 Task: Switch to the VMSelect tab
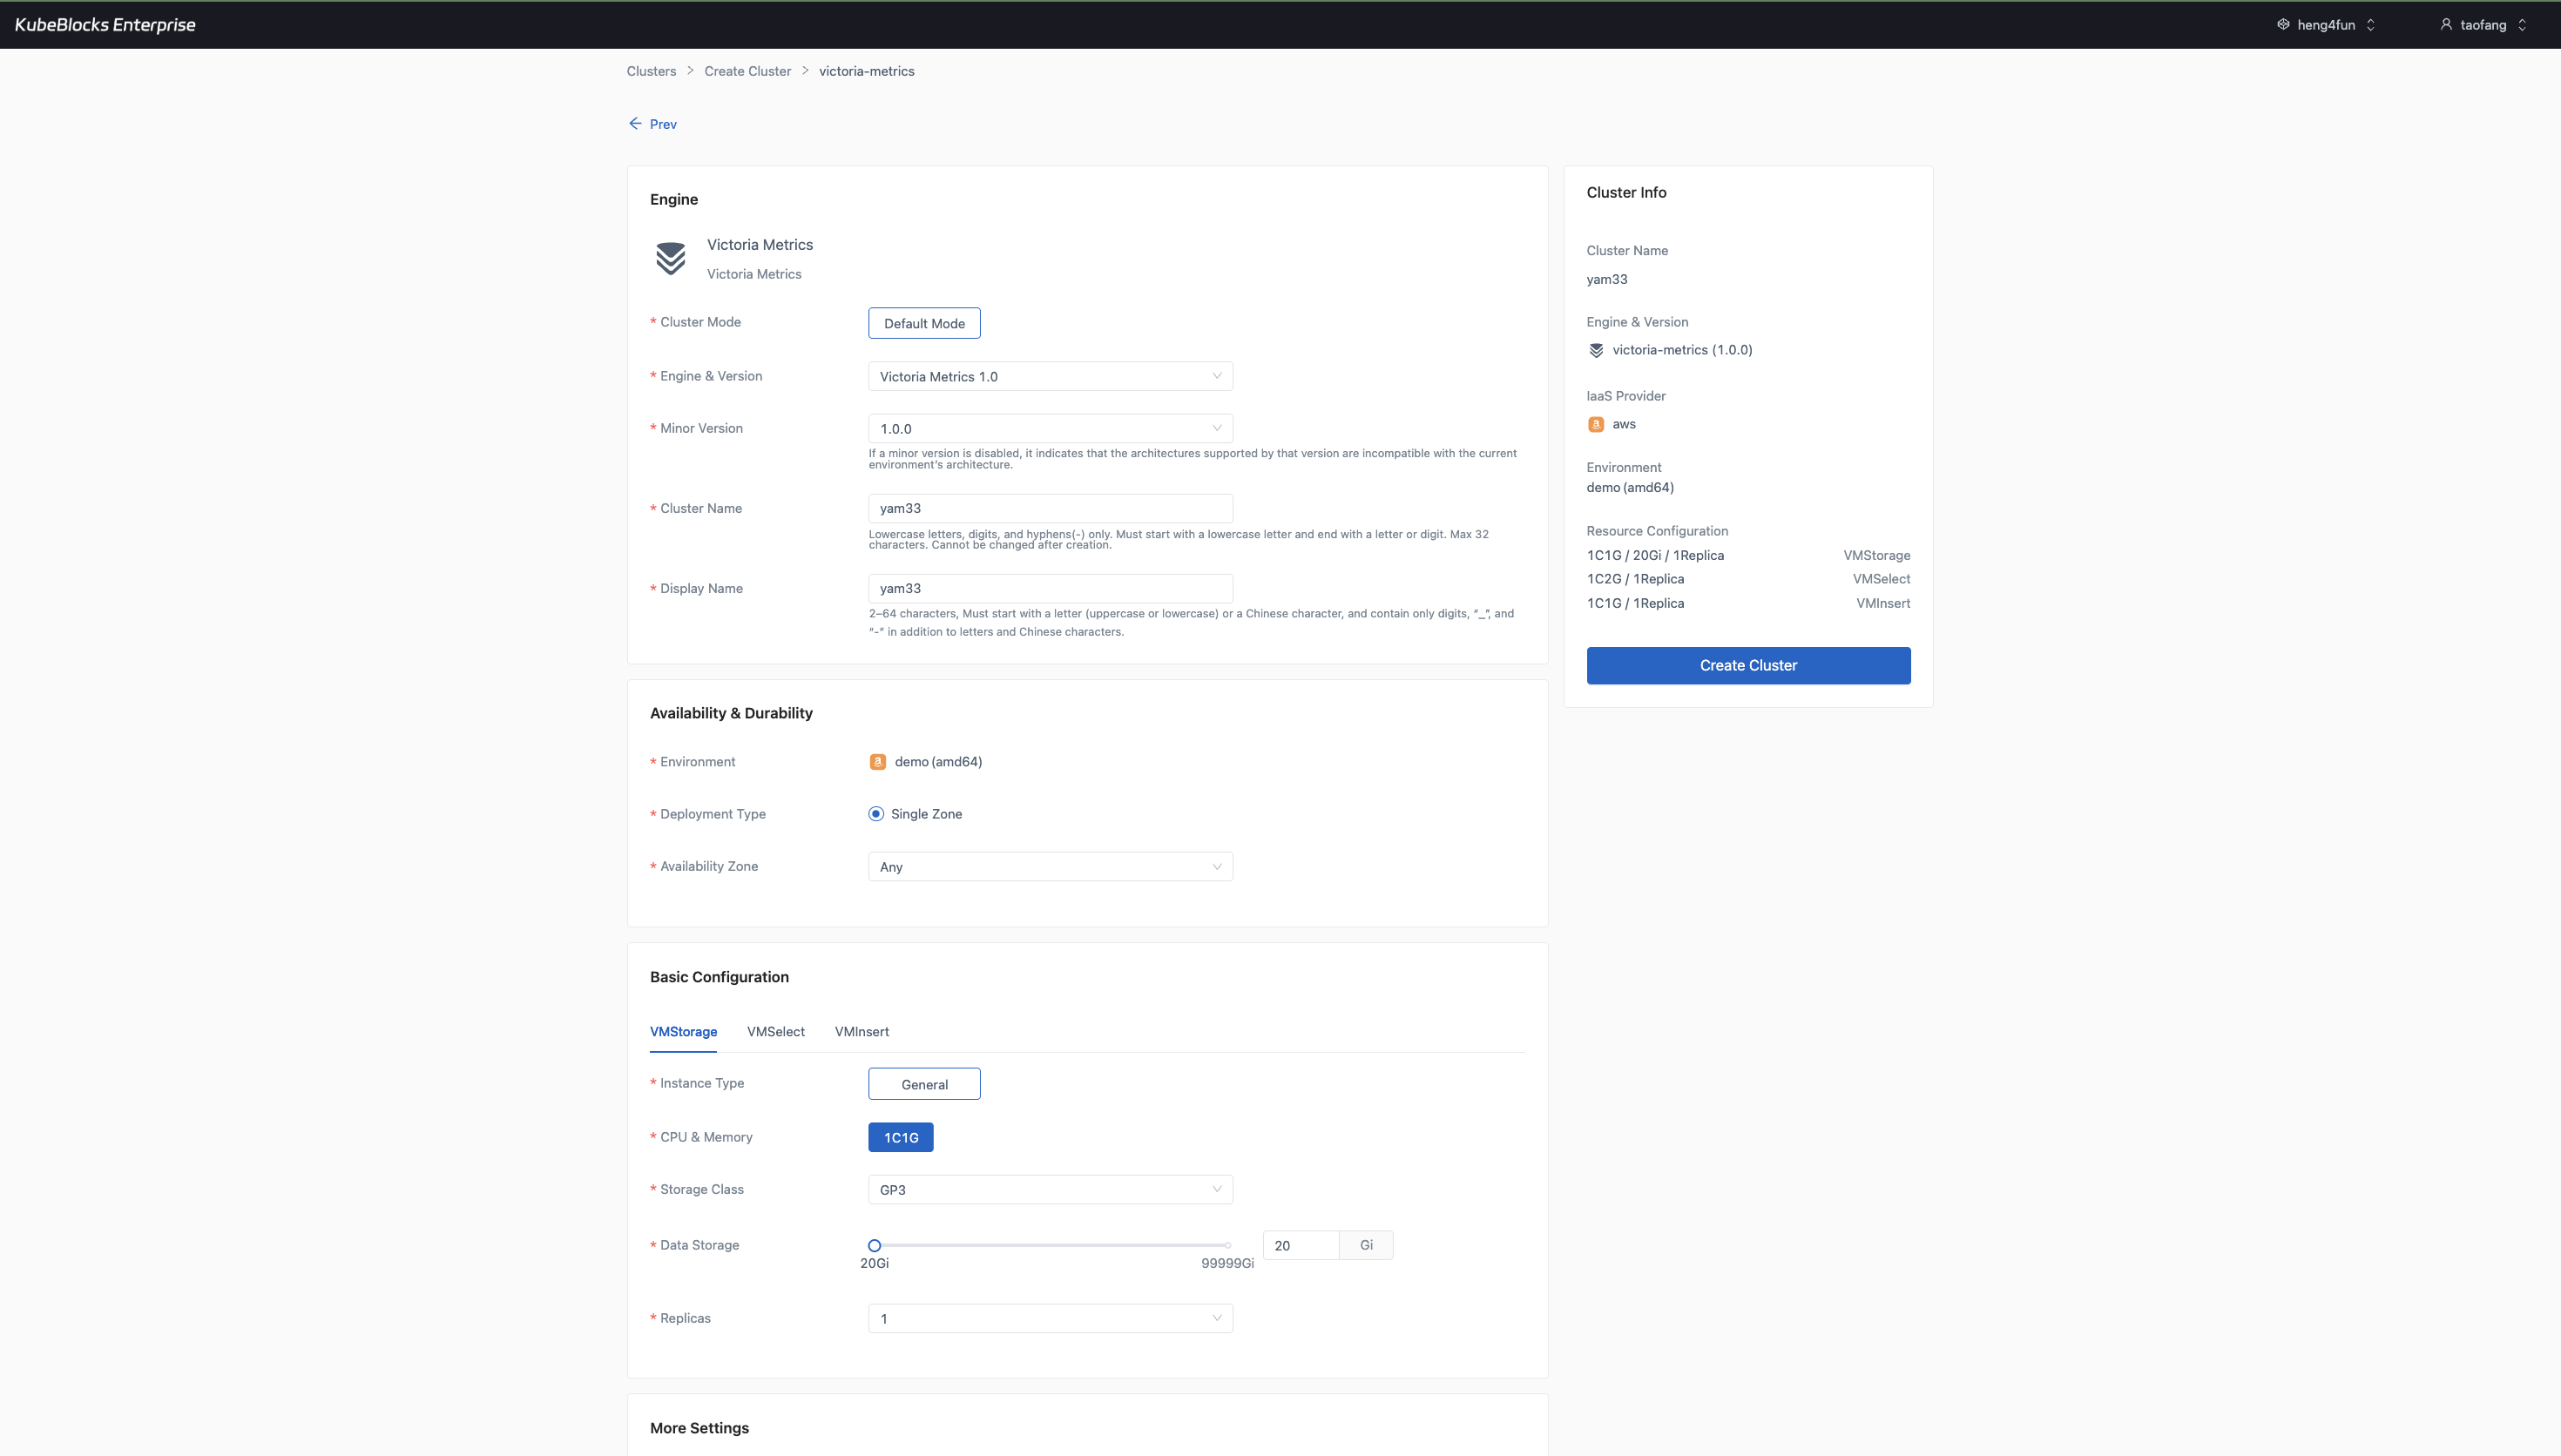pos(775,1031)
